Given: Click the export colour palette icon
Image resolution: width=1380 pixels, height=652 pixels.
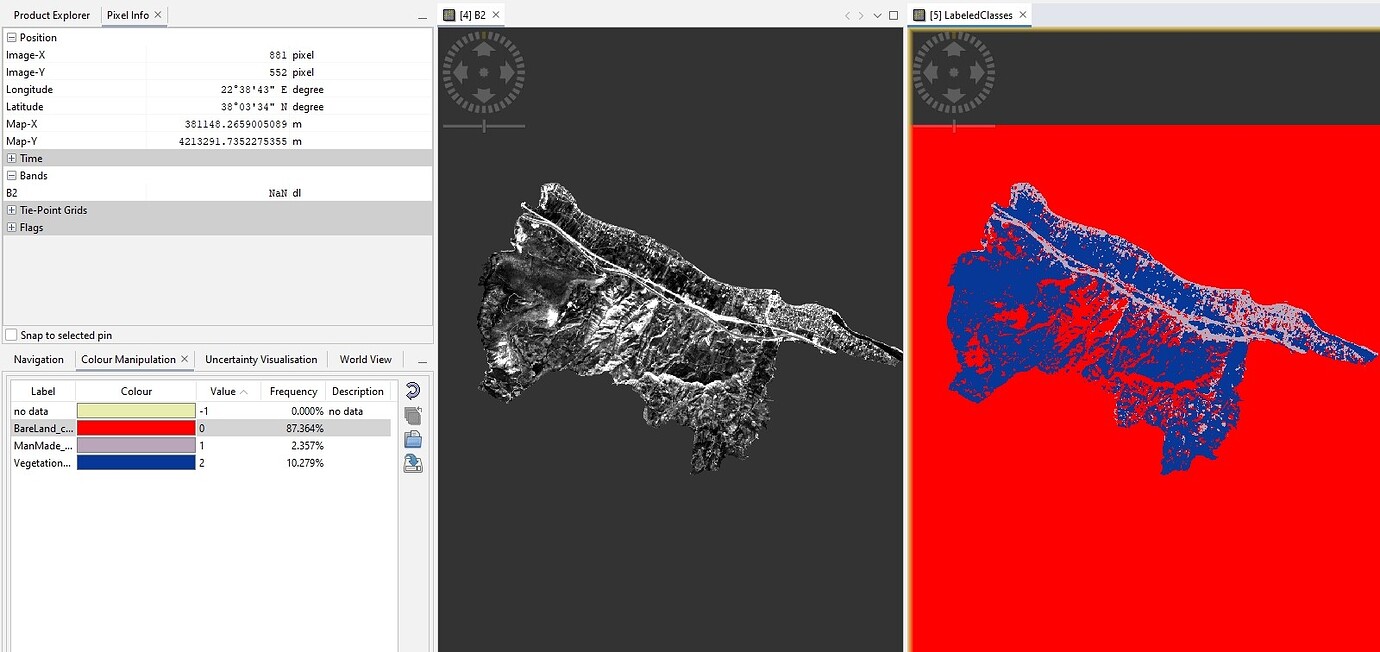Looking at the screenshot, I should click(412, 463).
